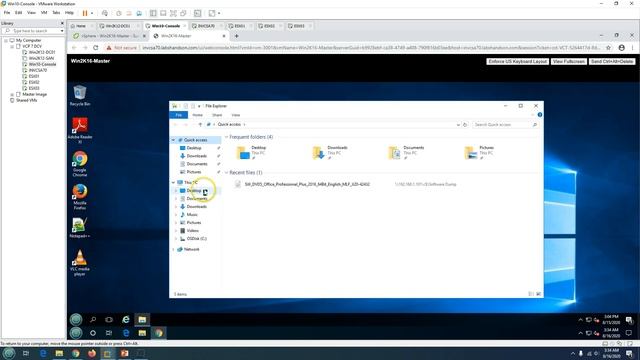Click Enforce US Keyboard Layout button
Screen dimensions: 640x360
(518, 61)
